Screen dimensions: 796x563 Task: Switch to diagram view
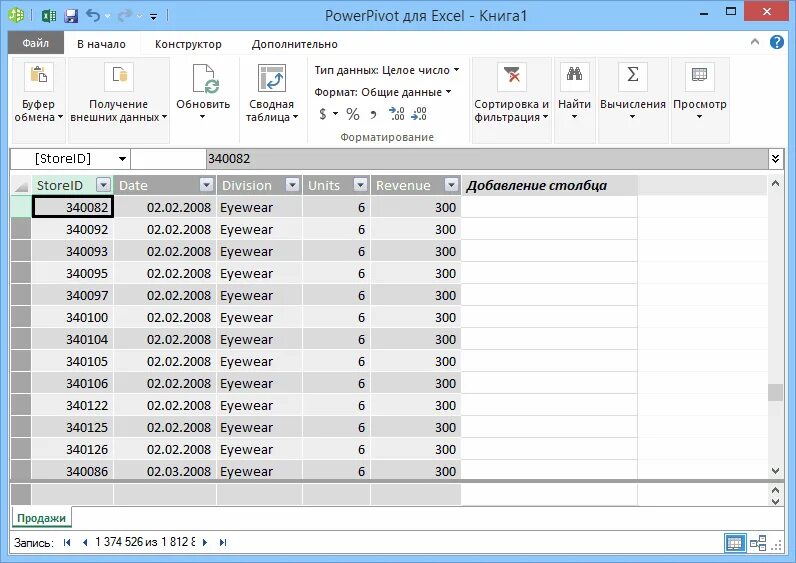[x=758, y=543]
